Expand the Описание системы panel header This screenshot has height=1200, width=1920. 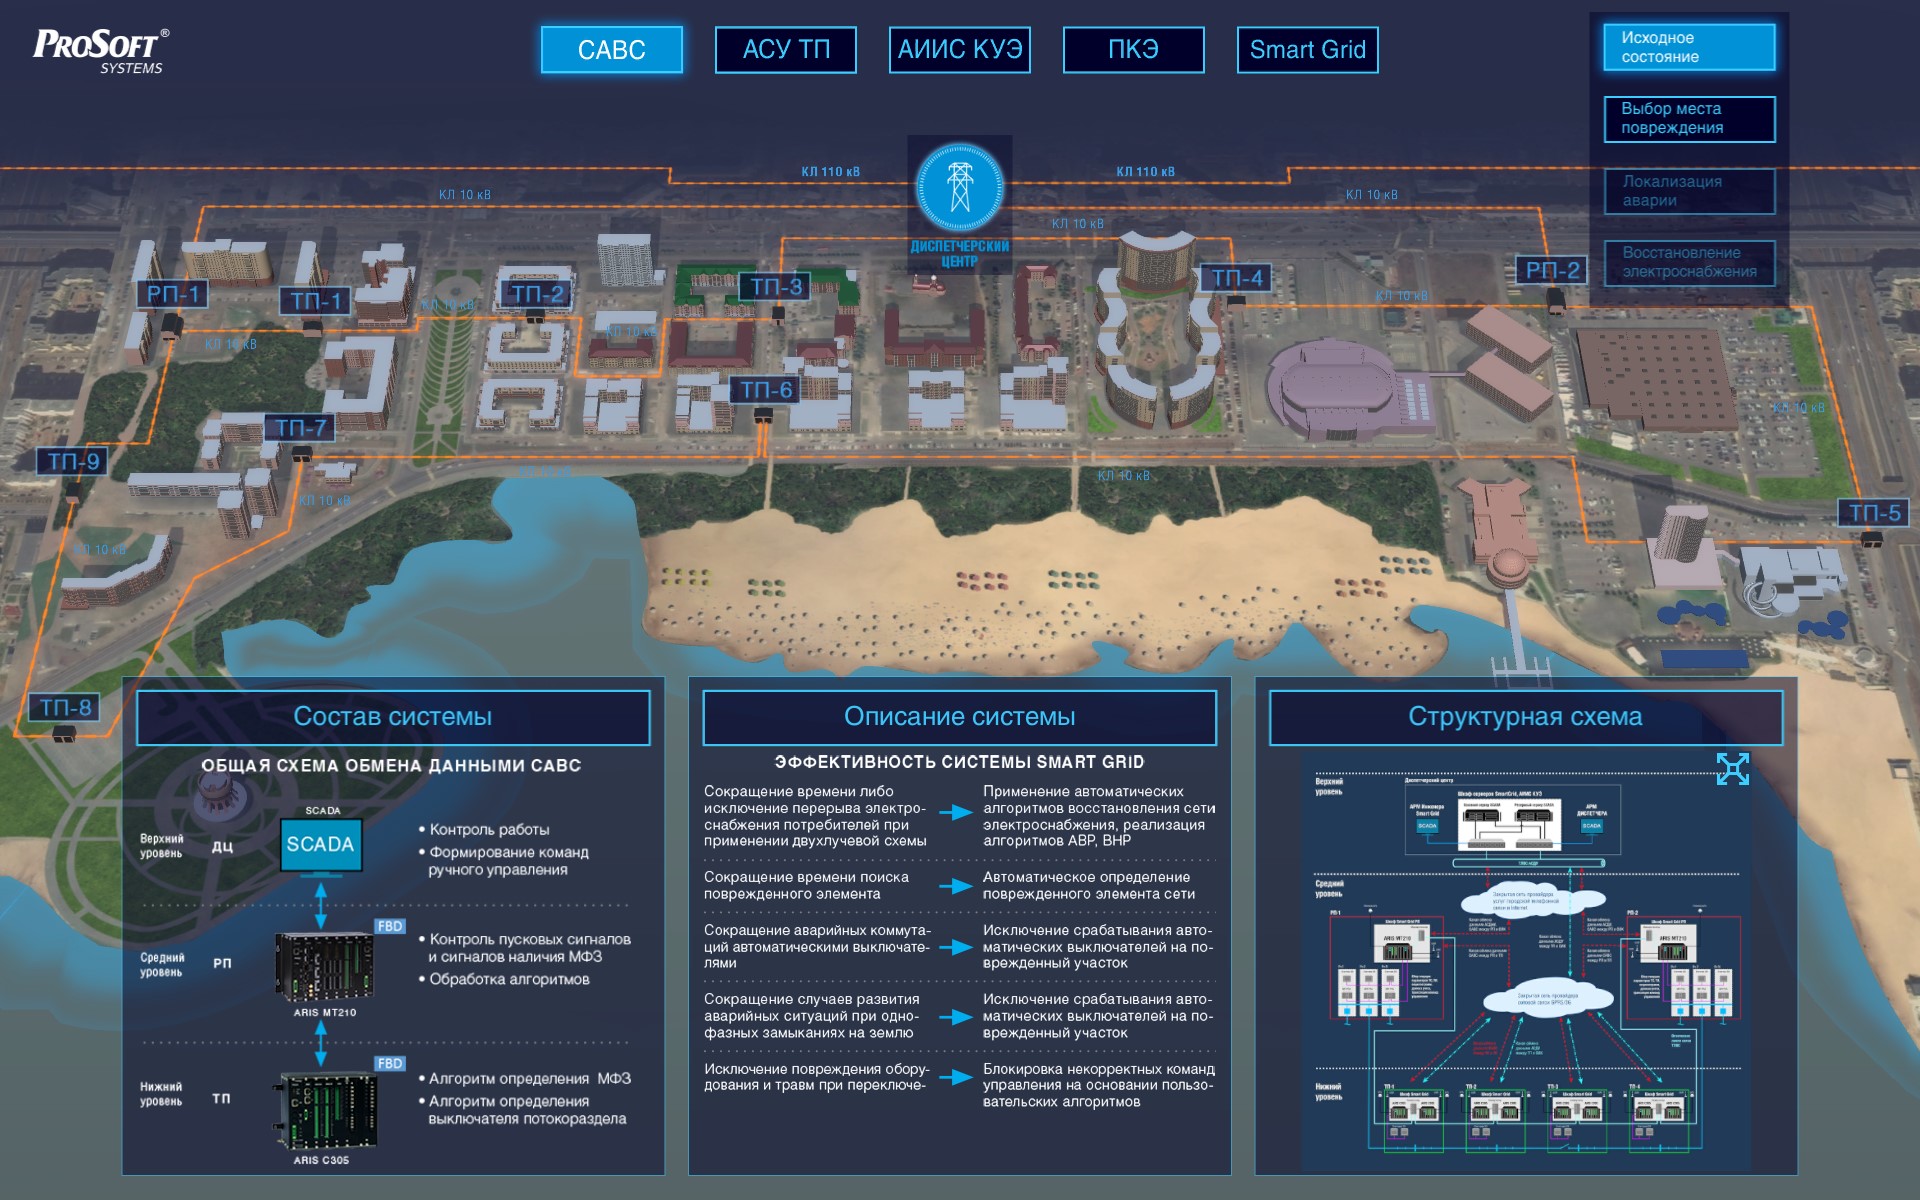(x=959, y=717)
